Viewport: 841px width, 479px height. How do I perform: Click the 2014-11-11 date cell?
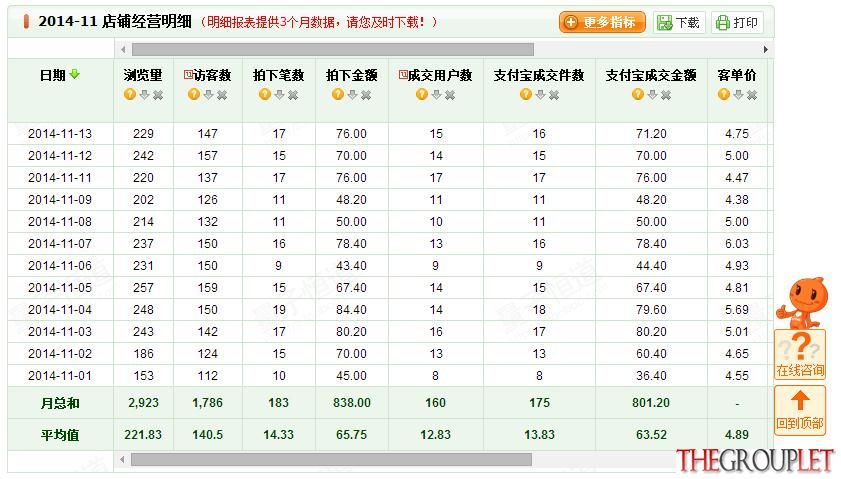tap(60, 178)
